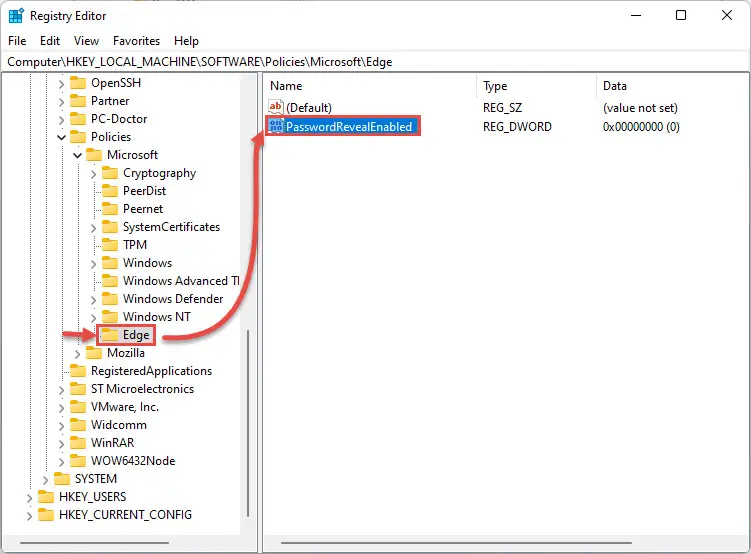Select the WinRAR folder icon

pyautogui.click(x=78, y=443)
